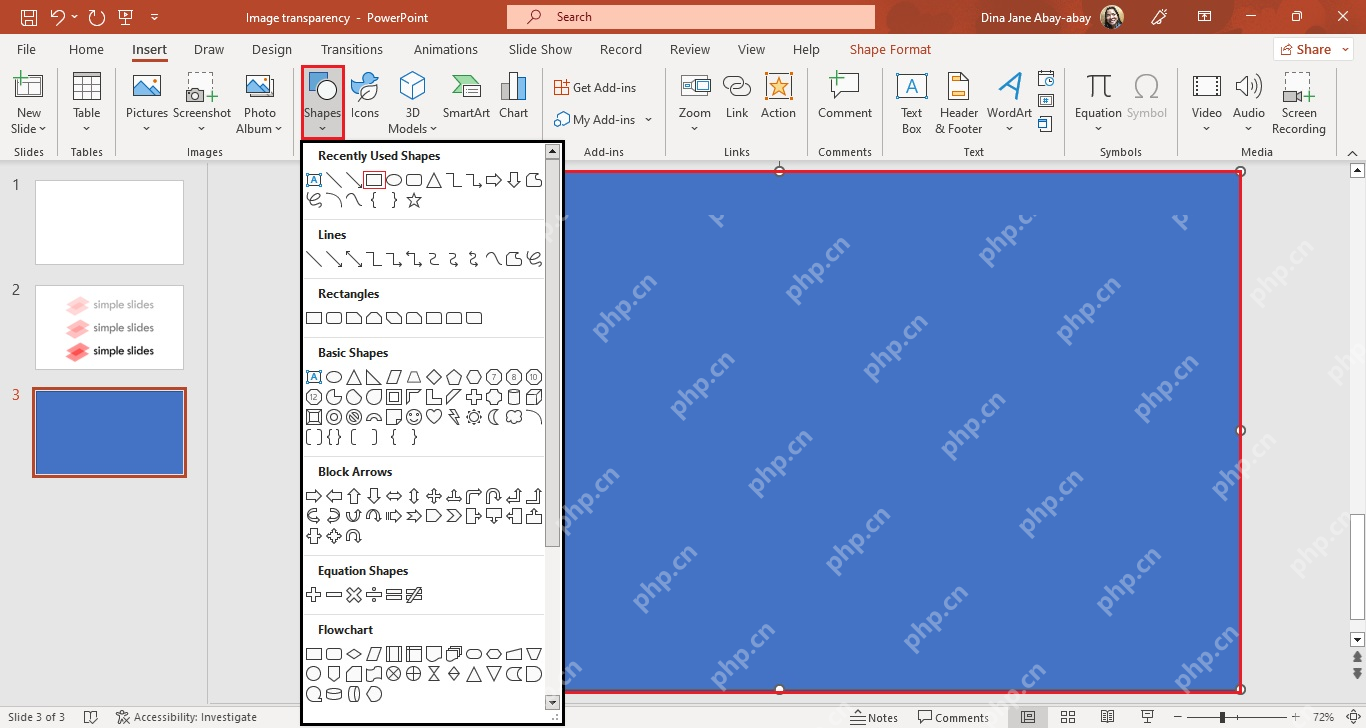Toggle the Comments pane in status bar
Image resolution: width=1366 pixels, height=728 pixels.
[x=953, y=717]
